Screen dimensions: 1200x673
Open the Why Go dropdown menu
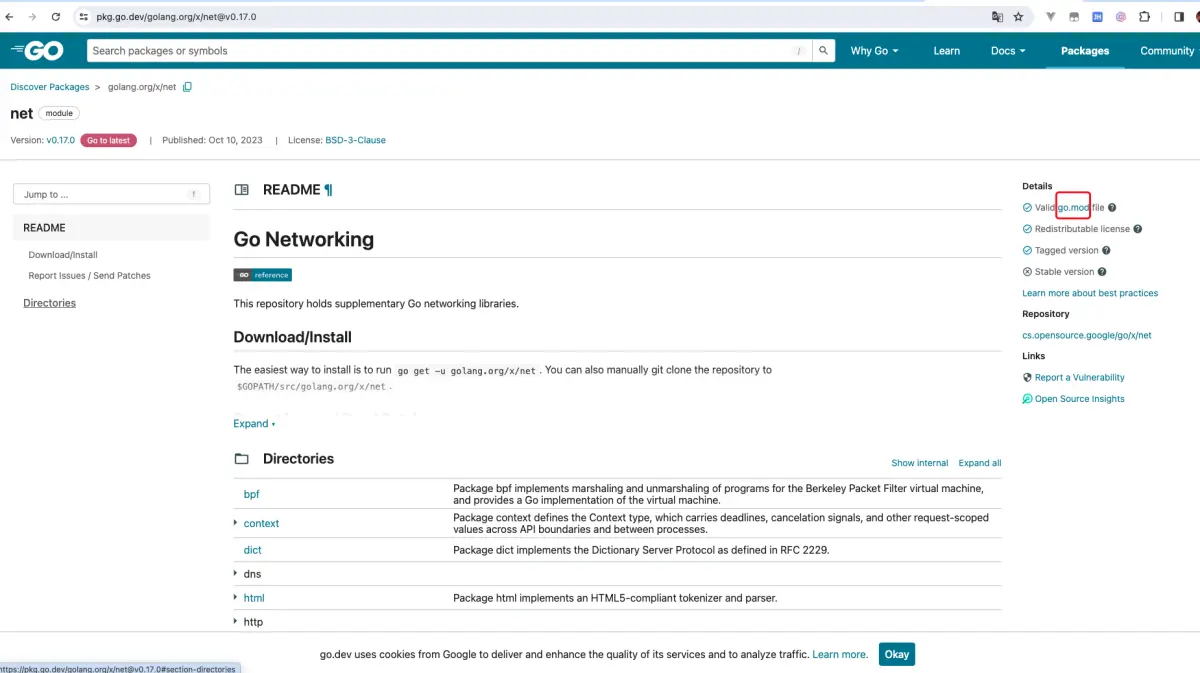click(874, 51)
